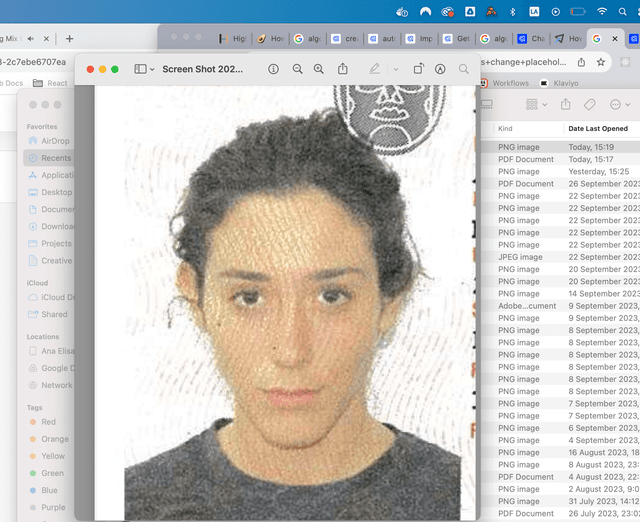Zoom in the image in Preview
640x522 pixels.
click(x=319, y=69)
